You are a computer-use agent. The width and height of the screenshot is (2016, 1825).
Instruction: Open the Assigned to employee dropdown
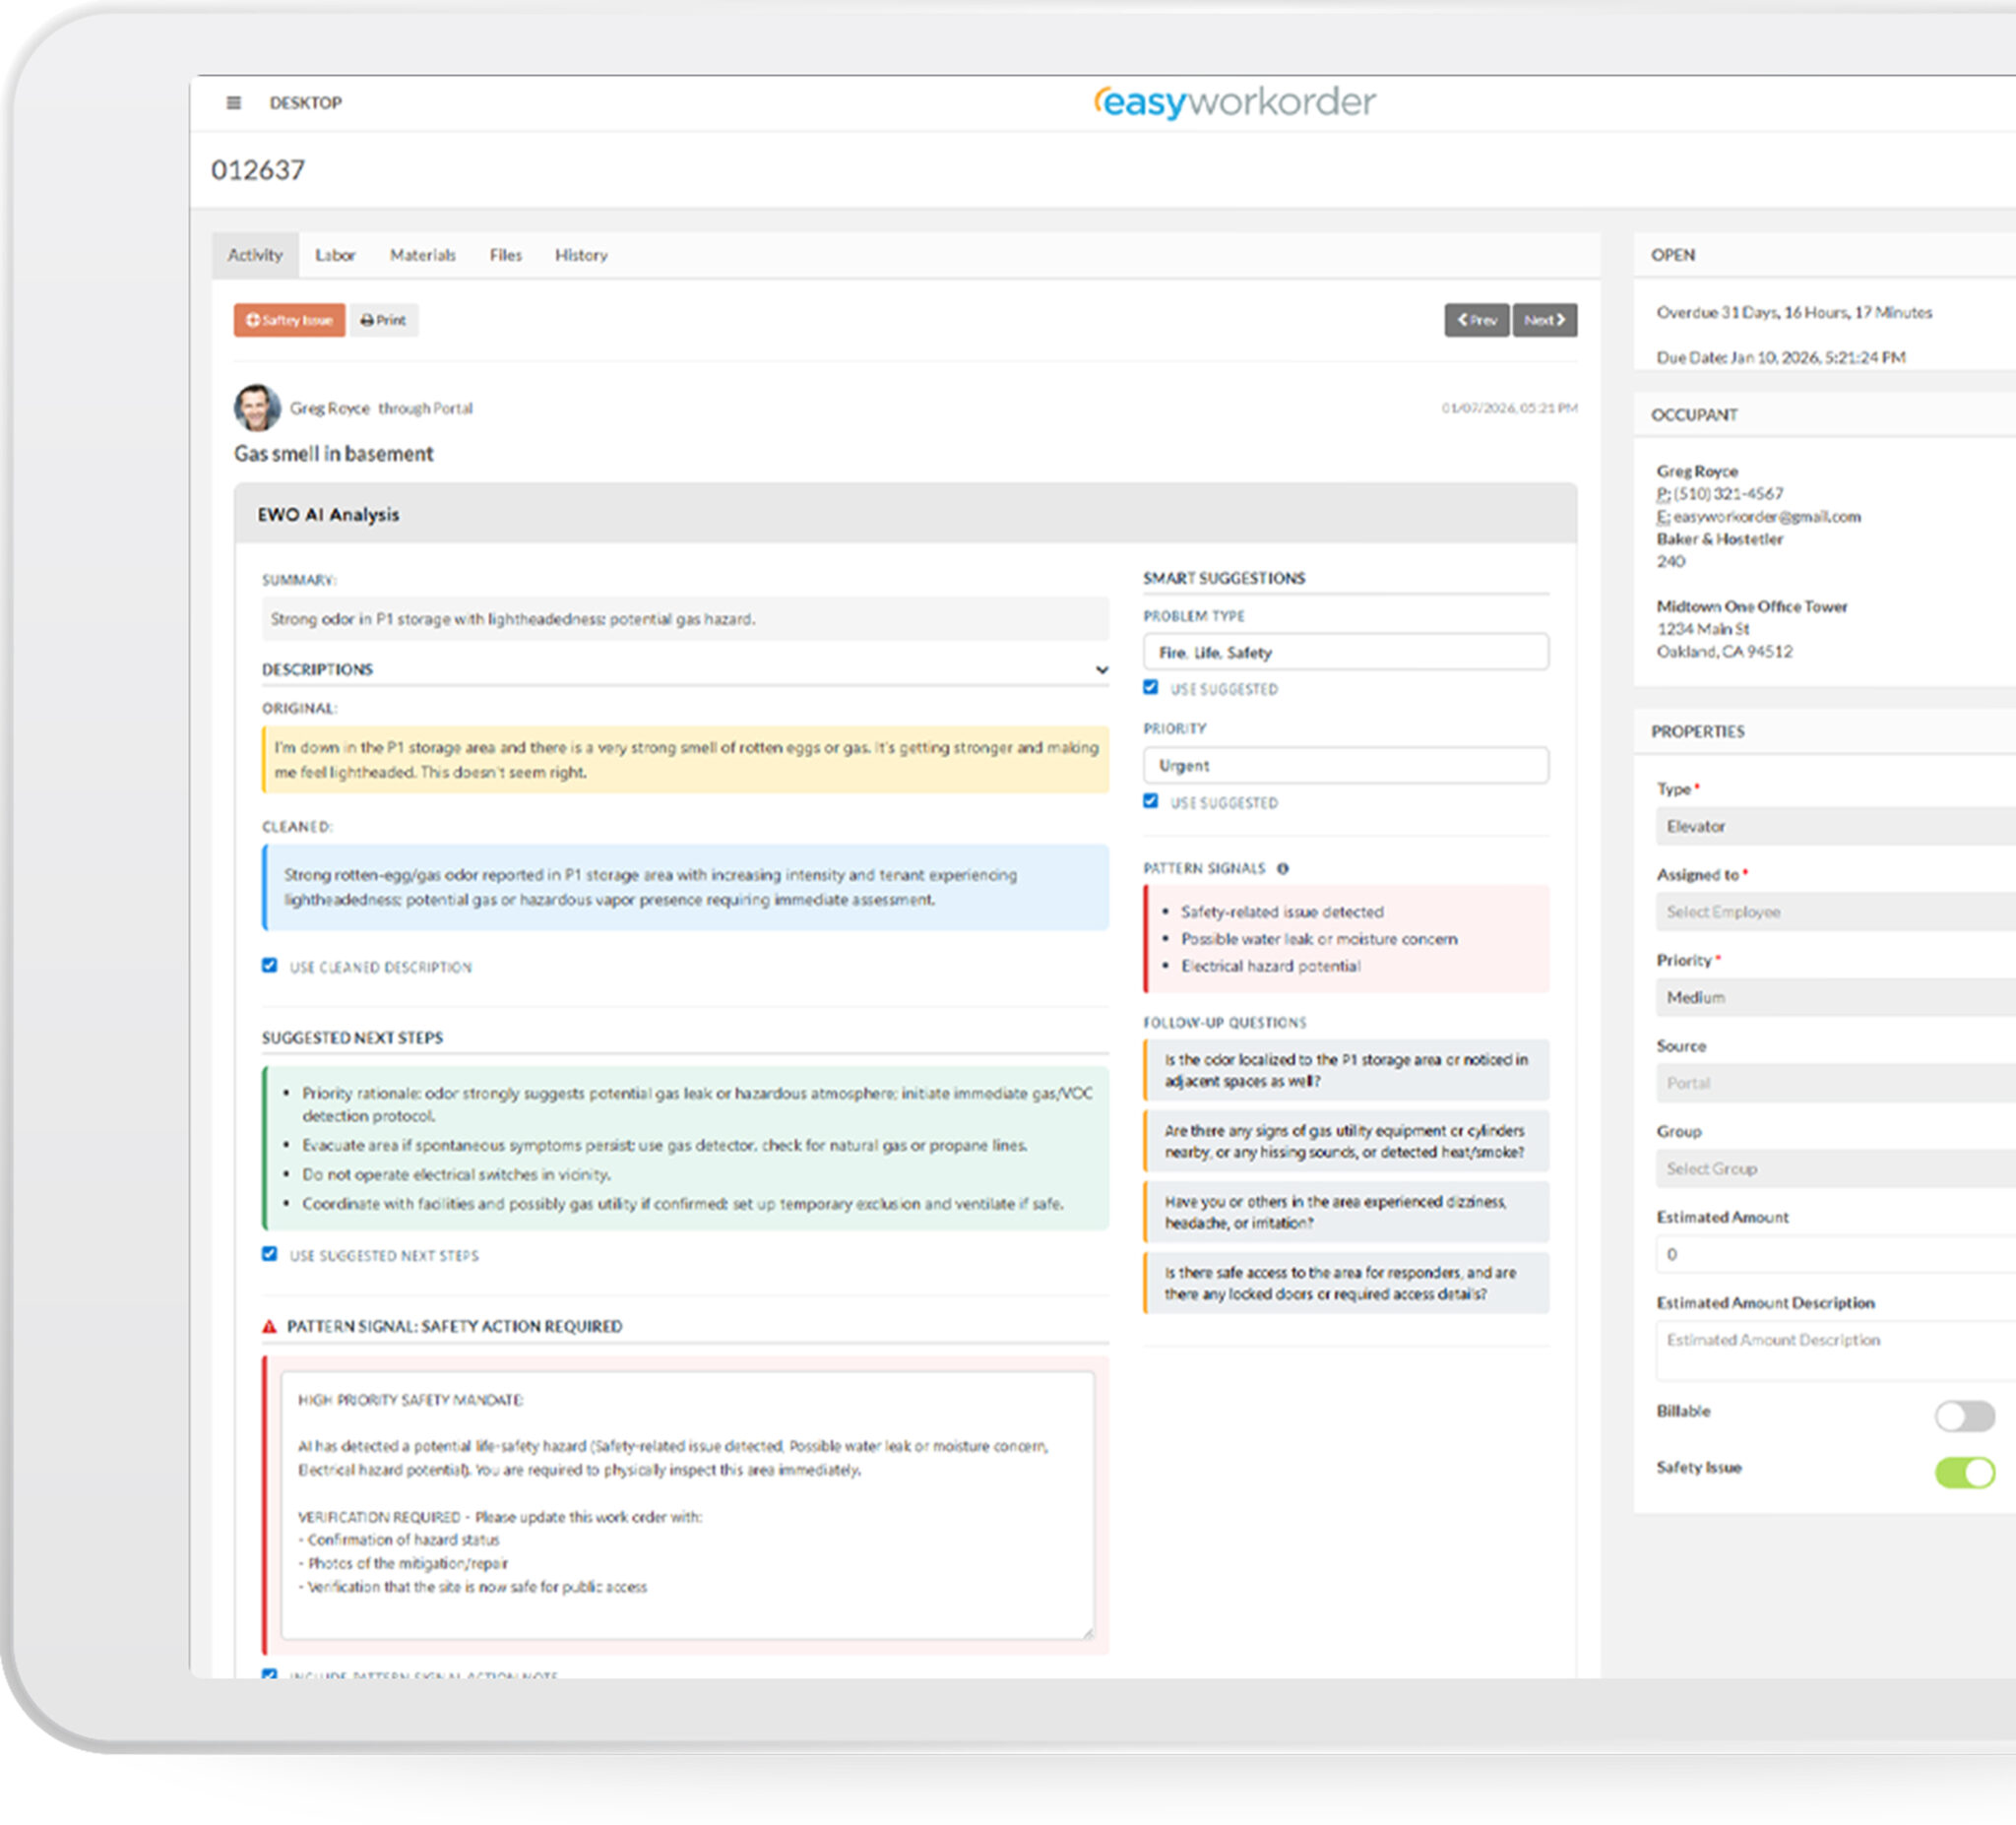(1836, 912)
